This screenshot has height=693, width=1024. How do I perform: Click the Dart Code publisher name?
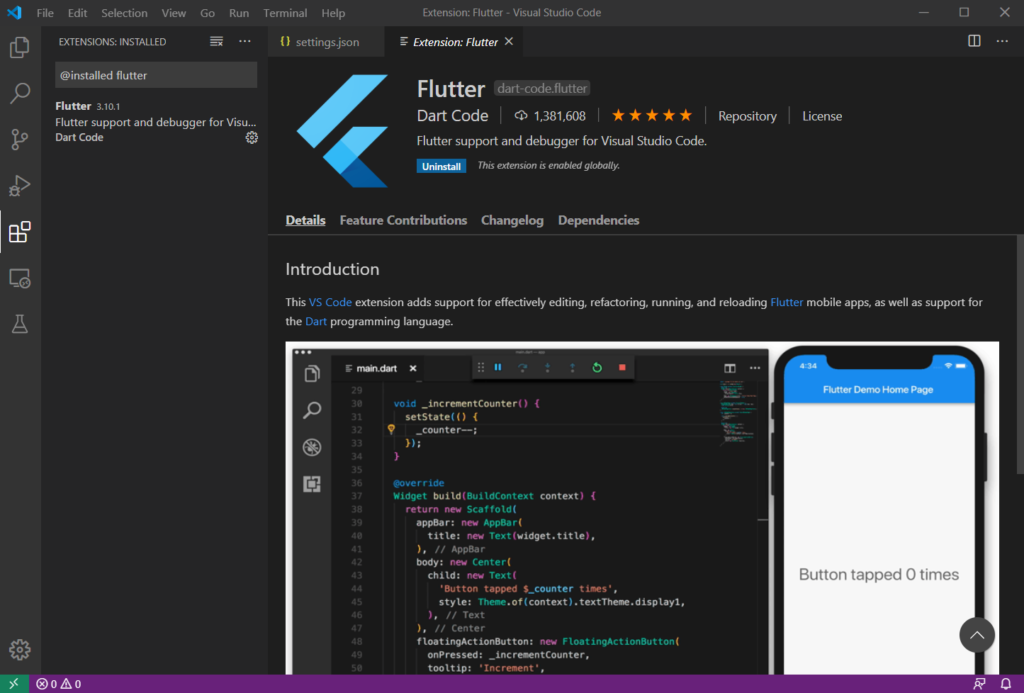pyautogui.click(x=453, y=116)
